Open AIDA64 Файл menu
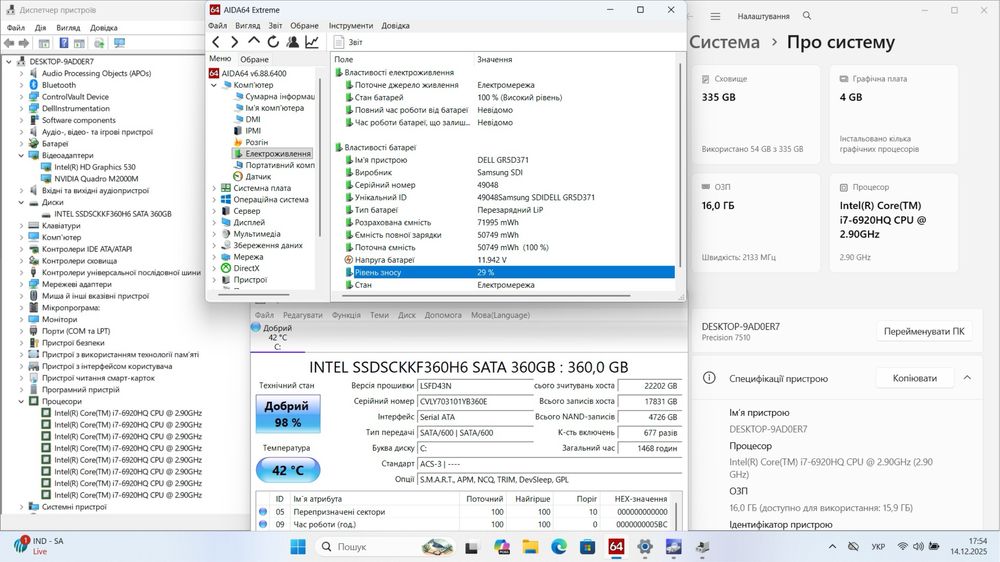Screen dimensions: 1000x562 click(x=217, y=26)
